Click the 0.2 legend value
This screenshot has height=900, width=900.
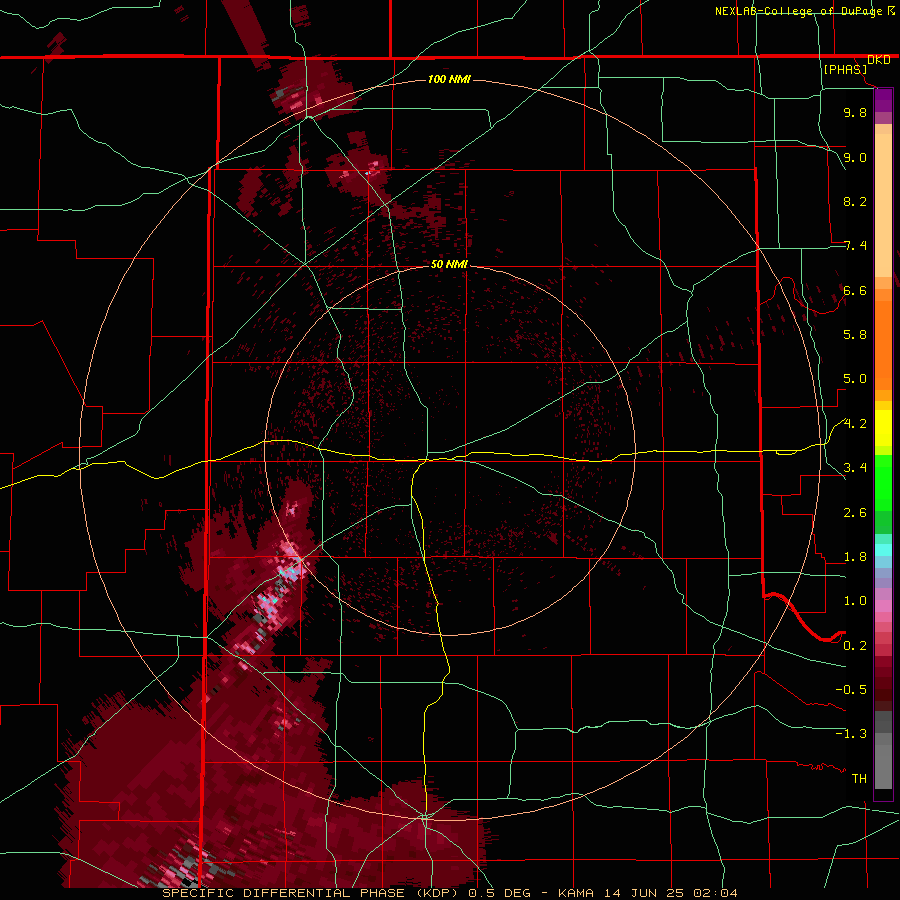pyautogui.click(x=855, y=646)
